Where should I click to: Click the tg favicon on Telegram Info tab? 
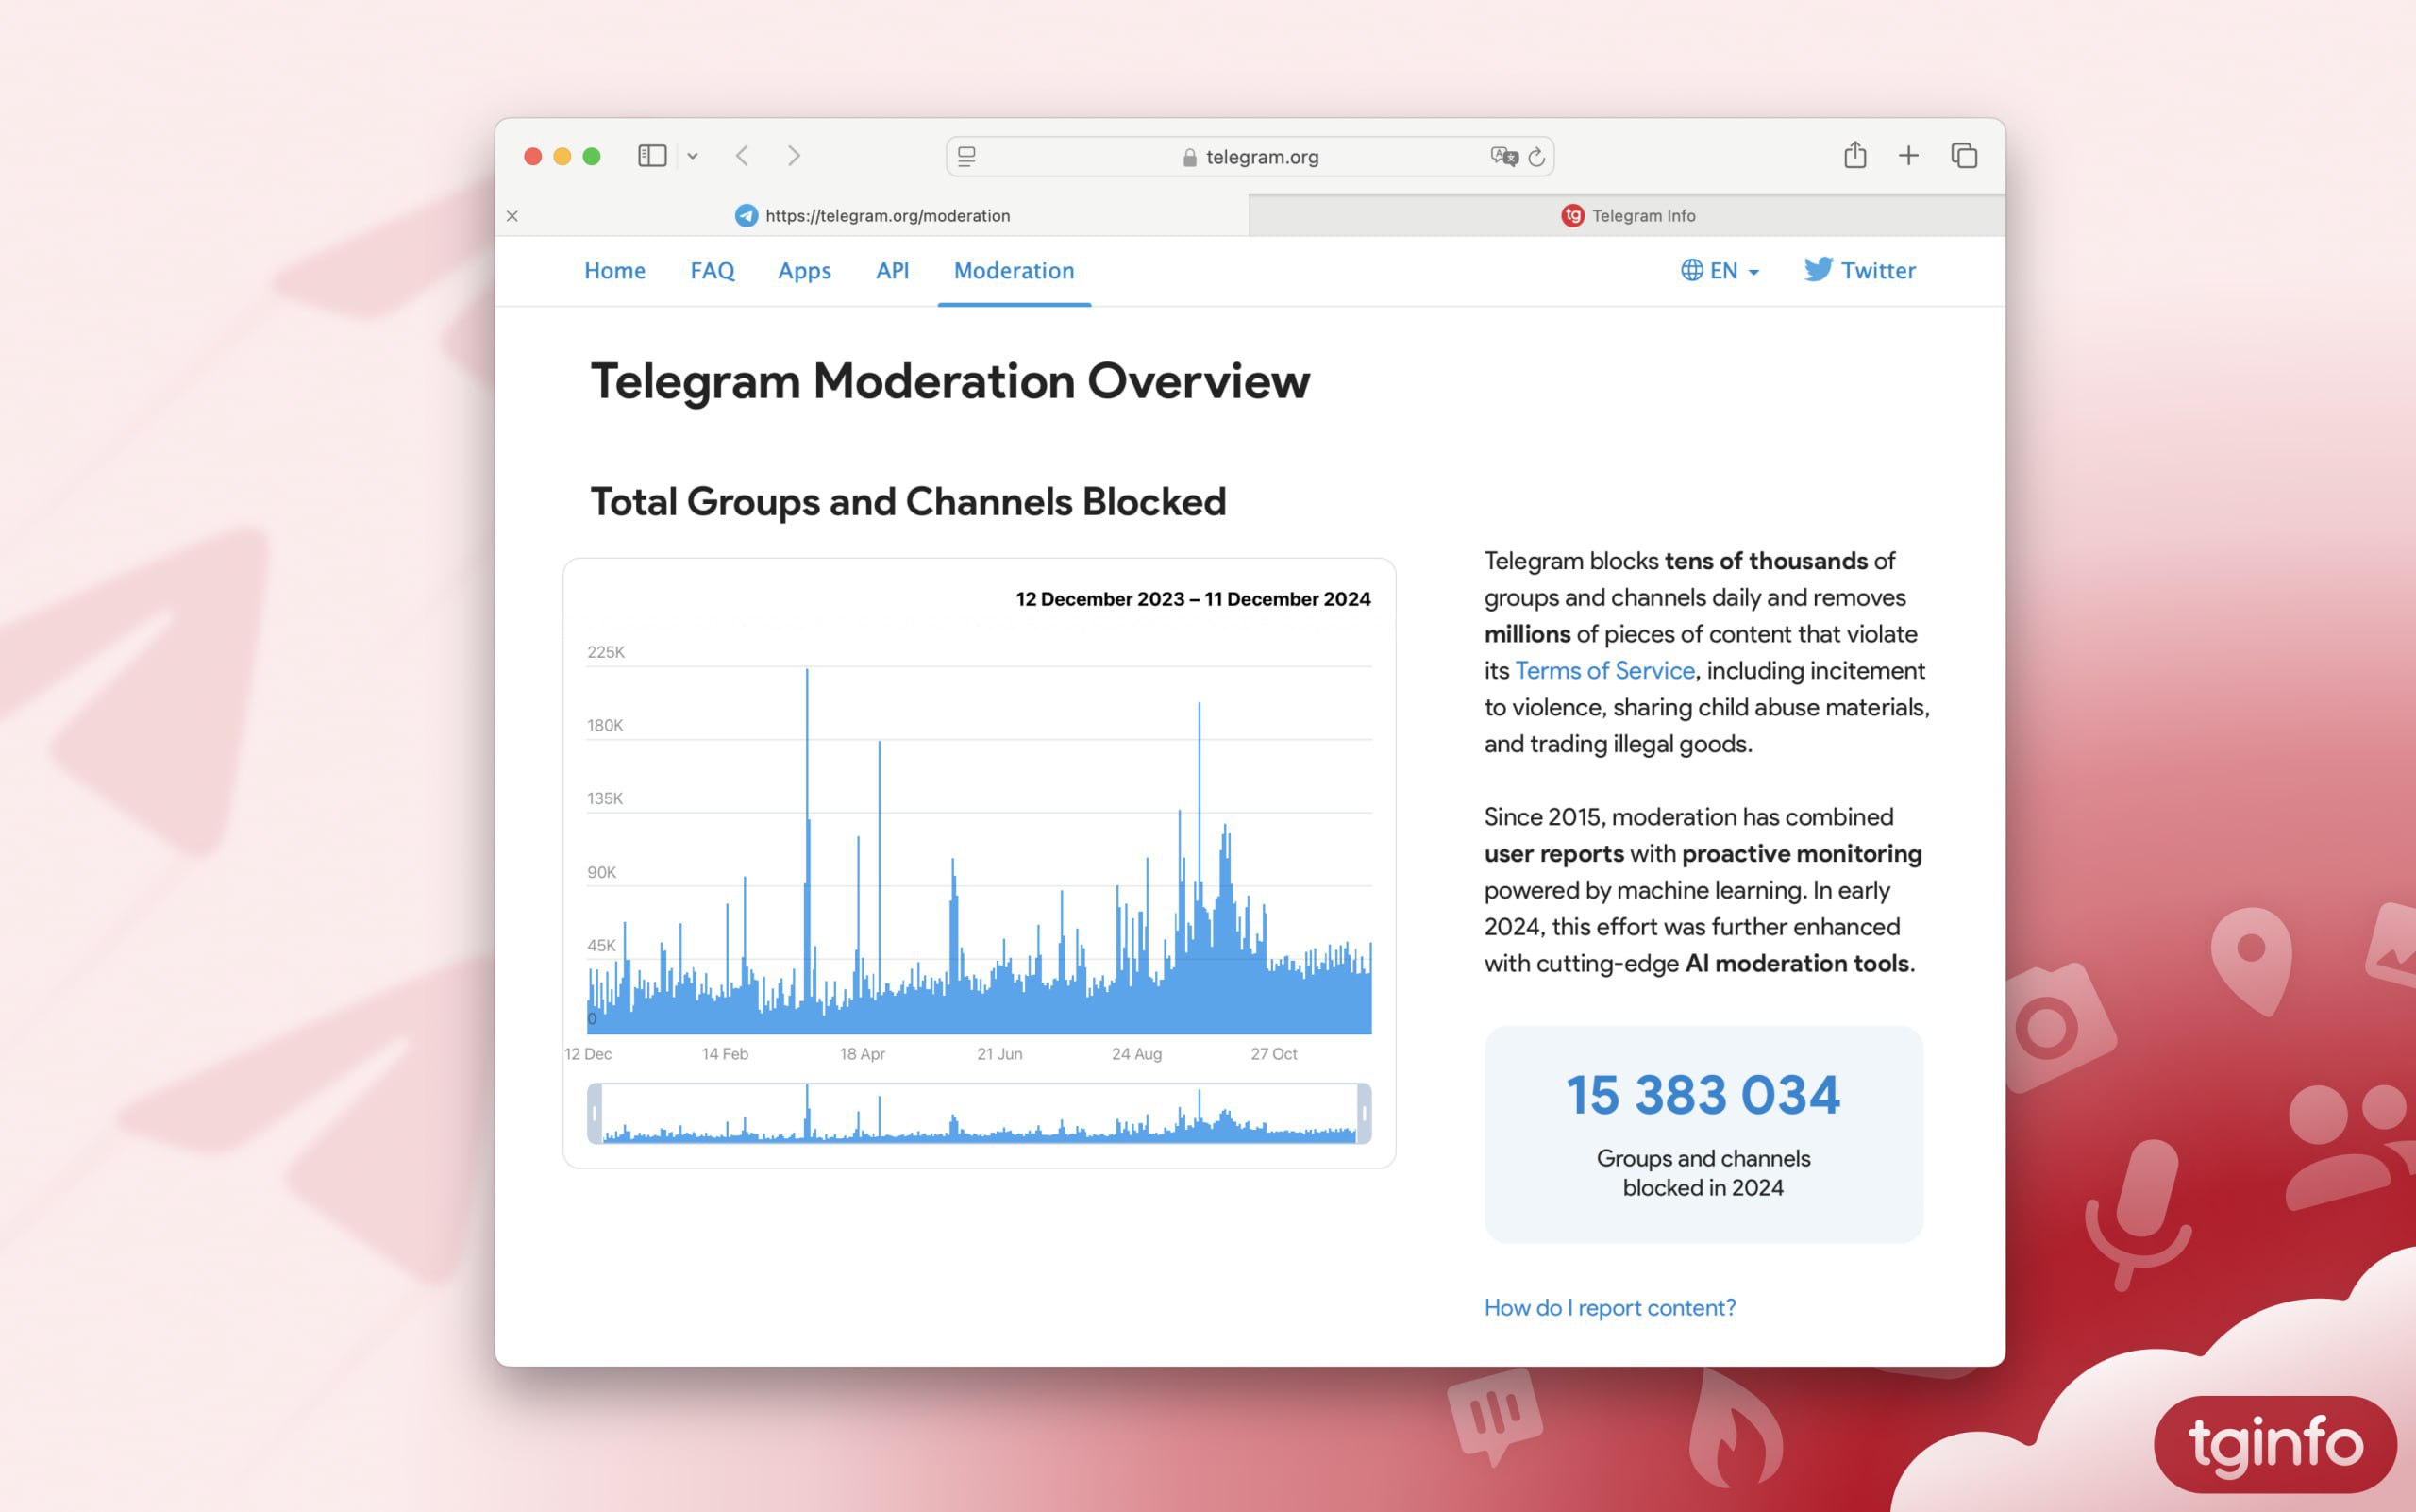[1573, 216]
